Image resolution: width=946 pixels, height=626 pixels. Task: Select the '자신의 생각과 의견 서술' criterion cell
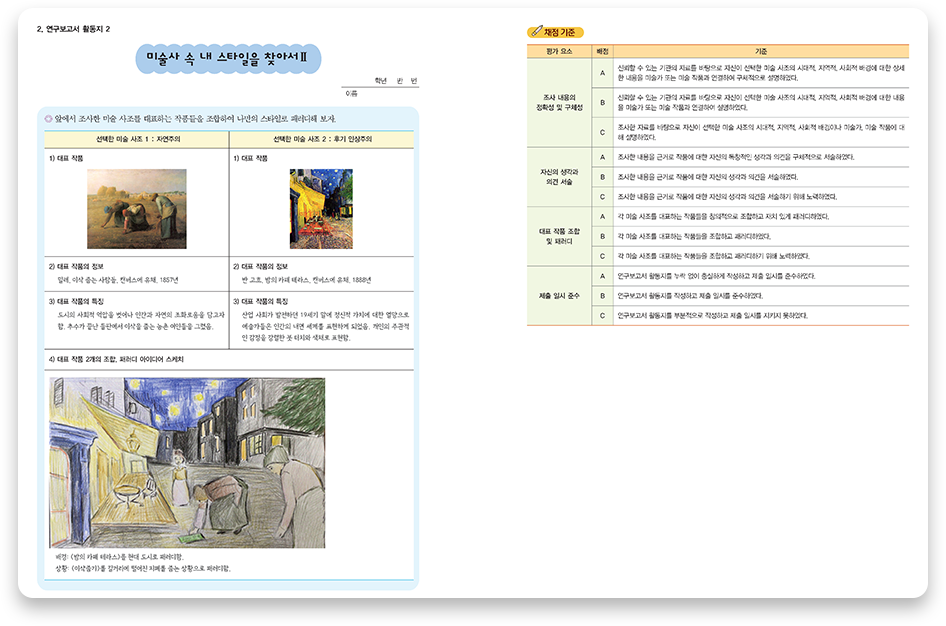559,177
